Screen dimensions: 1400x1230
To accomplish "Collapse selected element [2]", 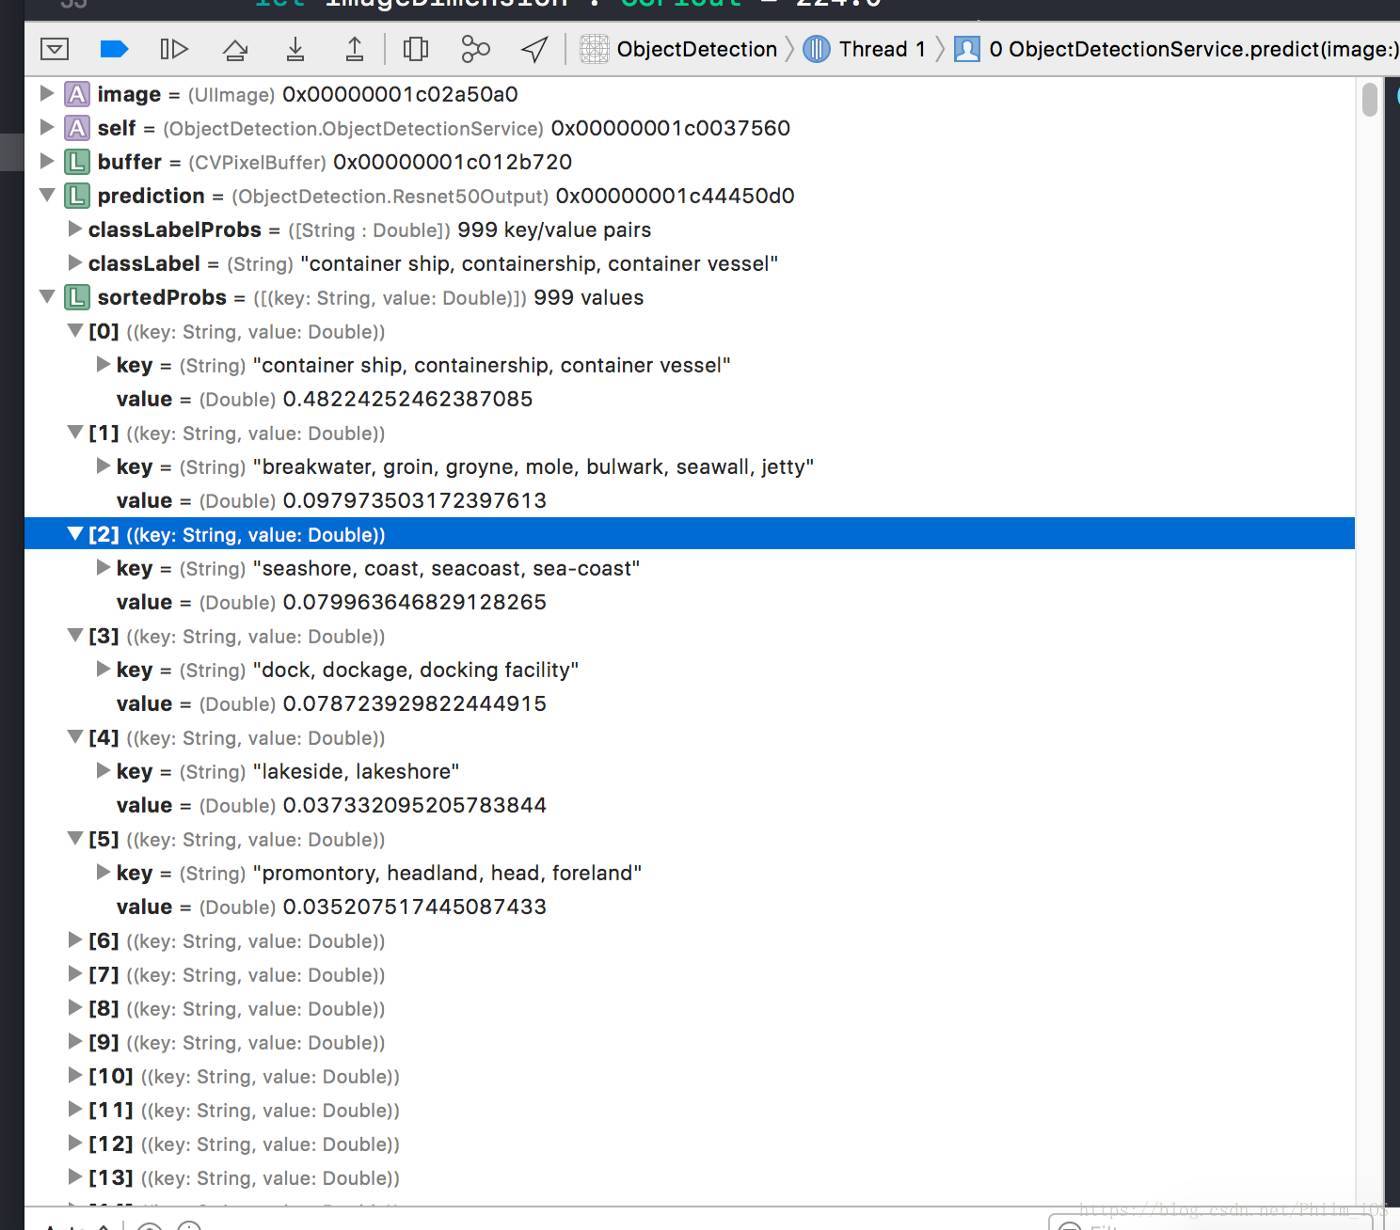I will 74,534.
